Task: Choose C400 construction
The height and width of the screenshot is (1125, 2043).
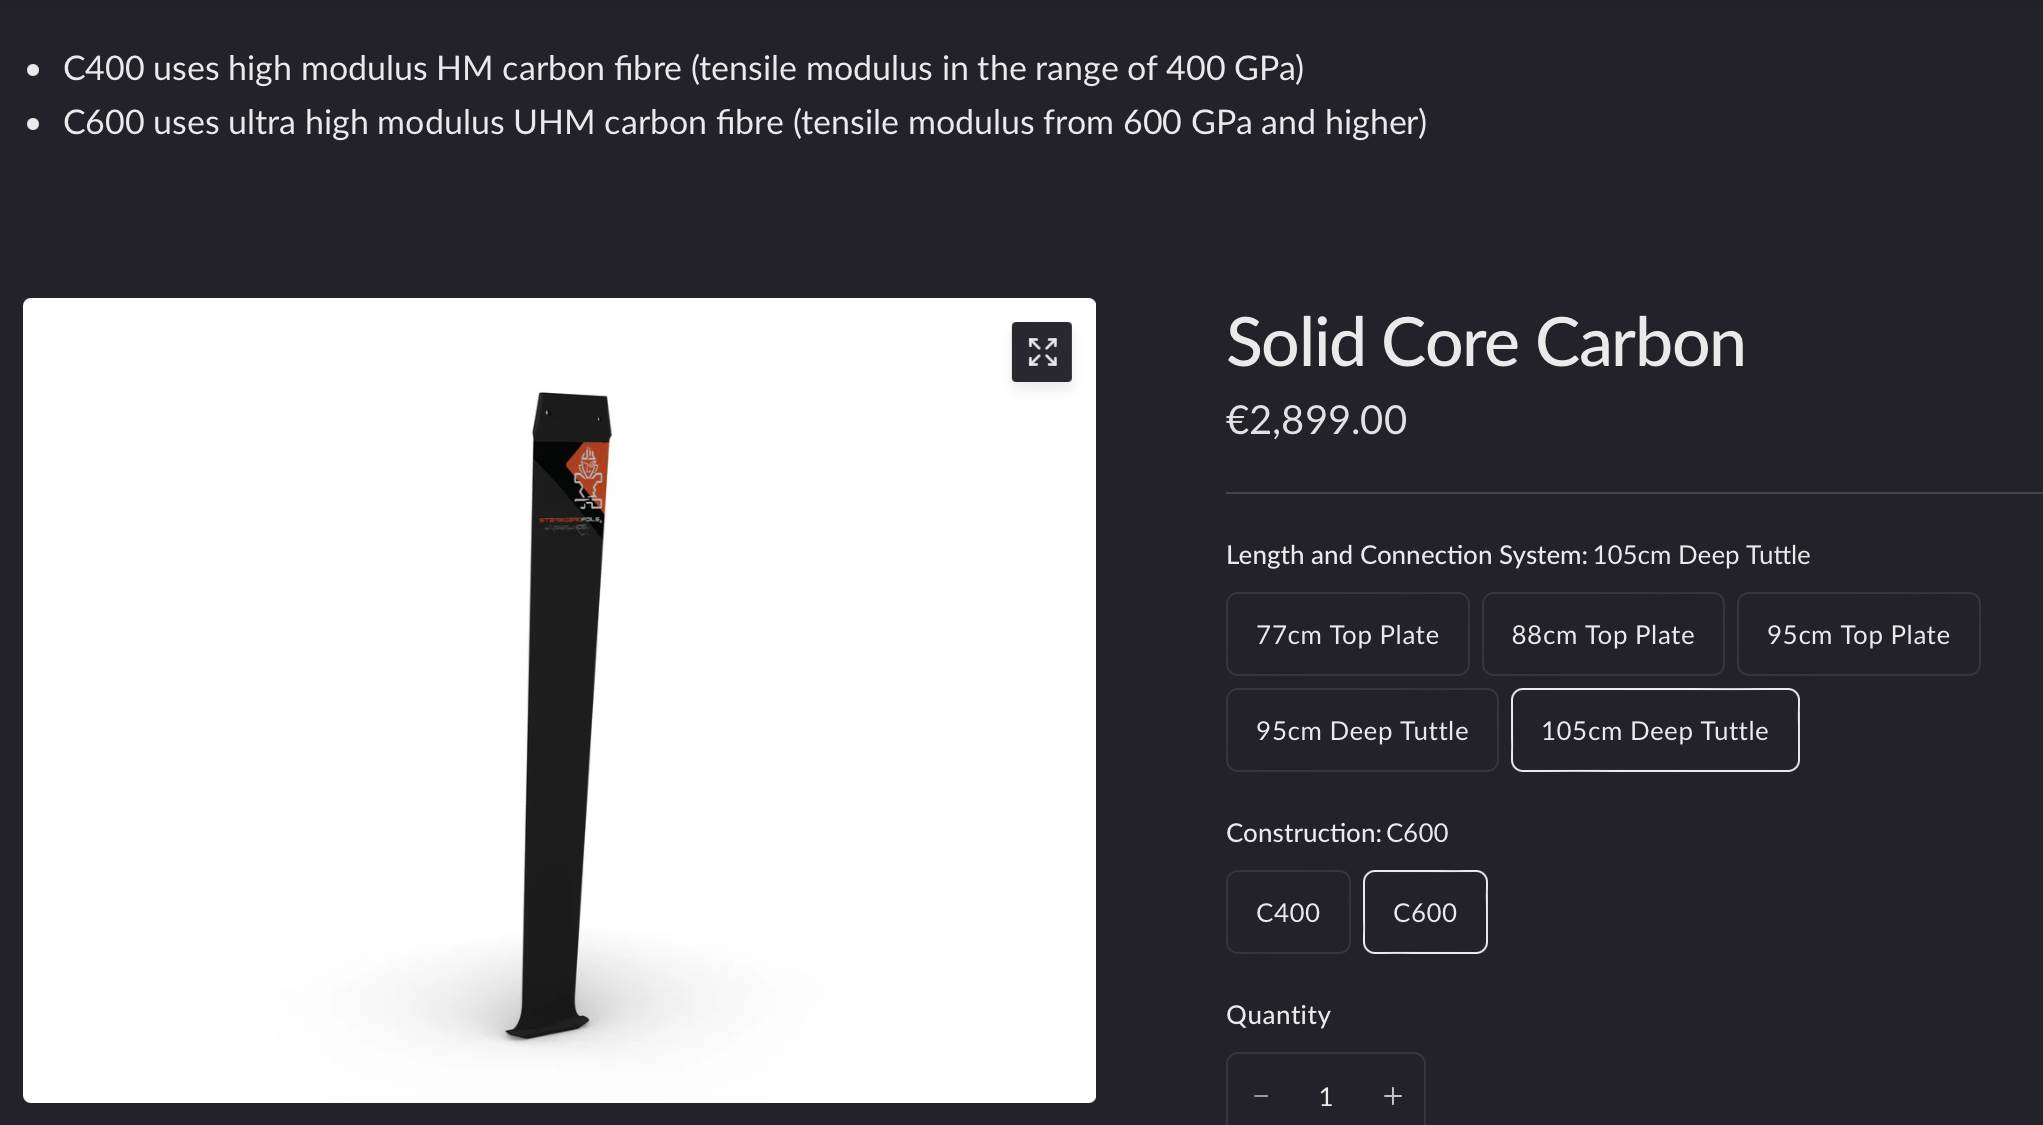Action: (1287, 912)
